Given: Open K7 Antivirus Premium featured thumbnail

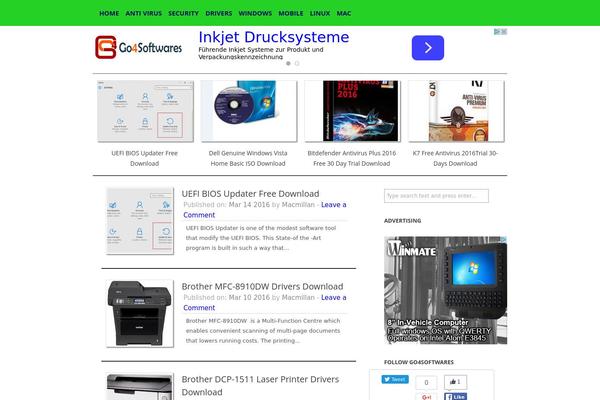Looking at the screenshot, I should [x=456, y=111].
